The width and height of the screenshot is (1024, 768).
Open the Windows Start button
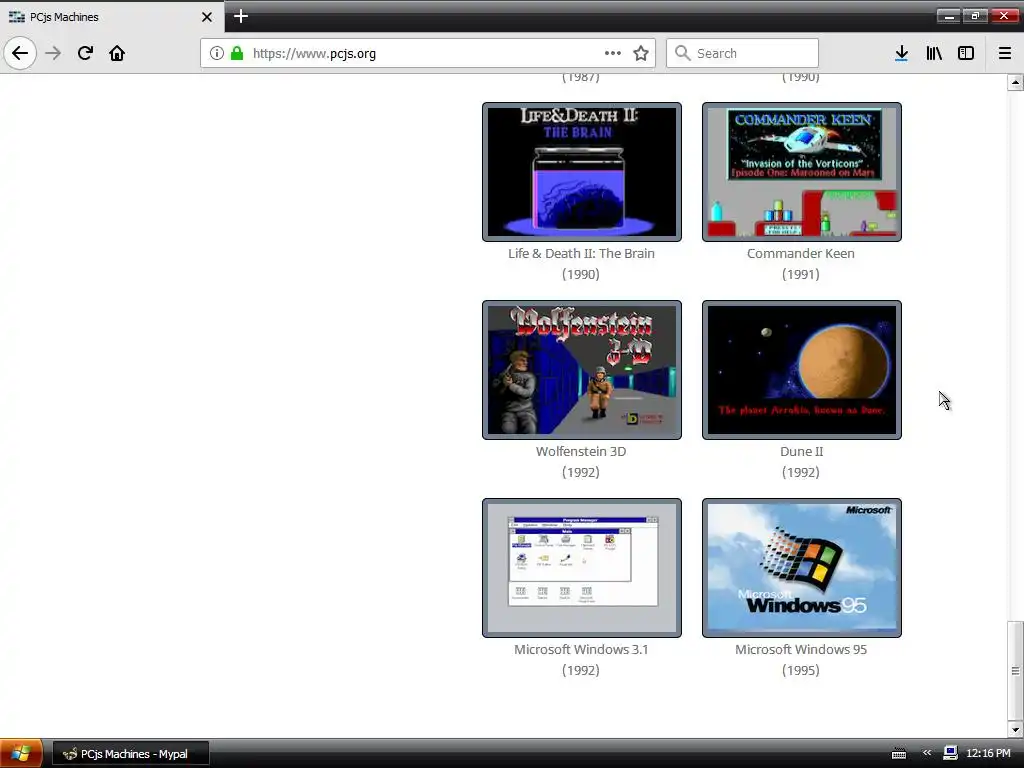(21, 754)
